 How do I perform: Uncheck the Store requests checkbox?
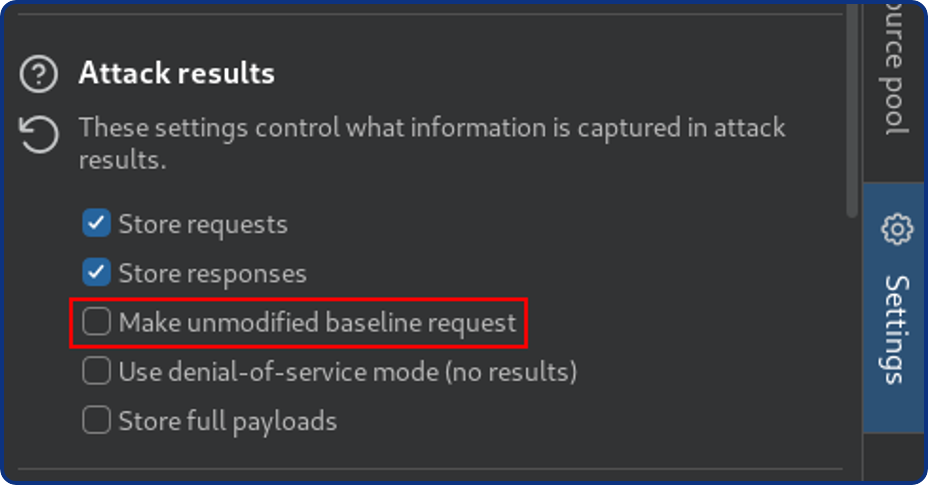click(96, 223)
